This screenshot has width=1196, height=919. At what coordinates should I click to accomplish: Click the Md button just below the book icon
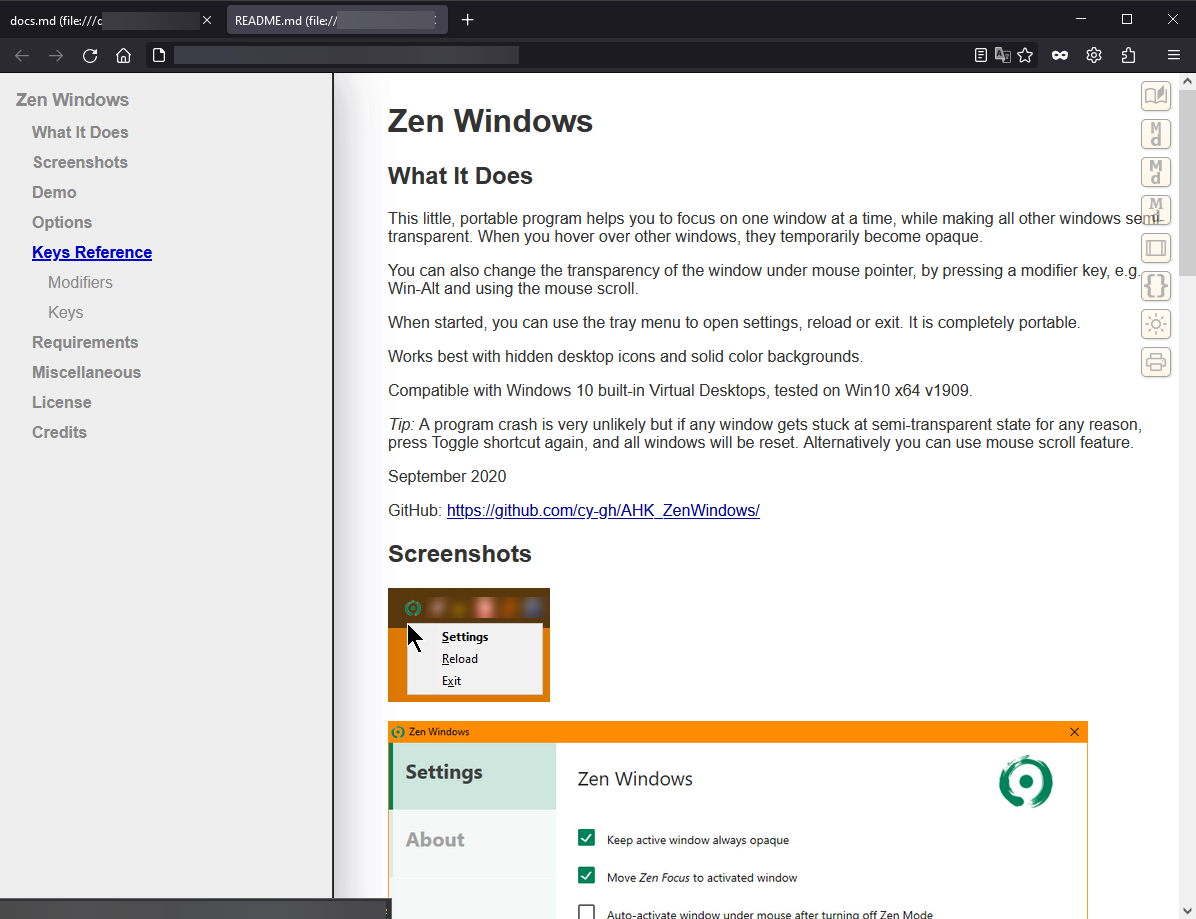pos(1156,134)
